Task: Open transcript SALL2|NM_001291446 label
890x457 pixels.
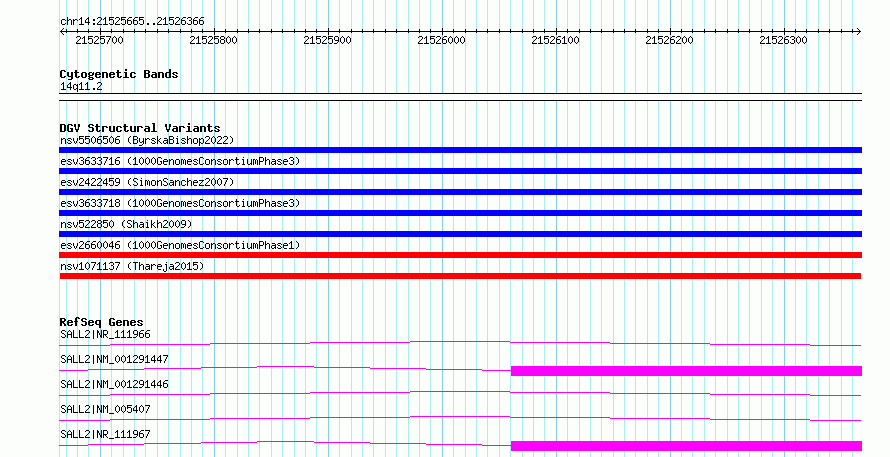Action: [x=114, y=384]
